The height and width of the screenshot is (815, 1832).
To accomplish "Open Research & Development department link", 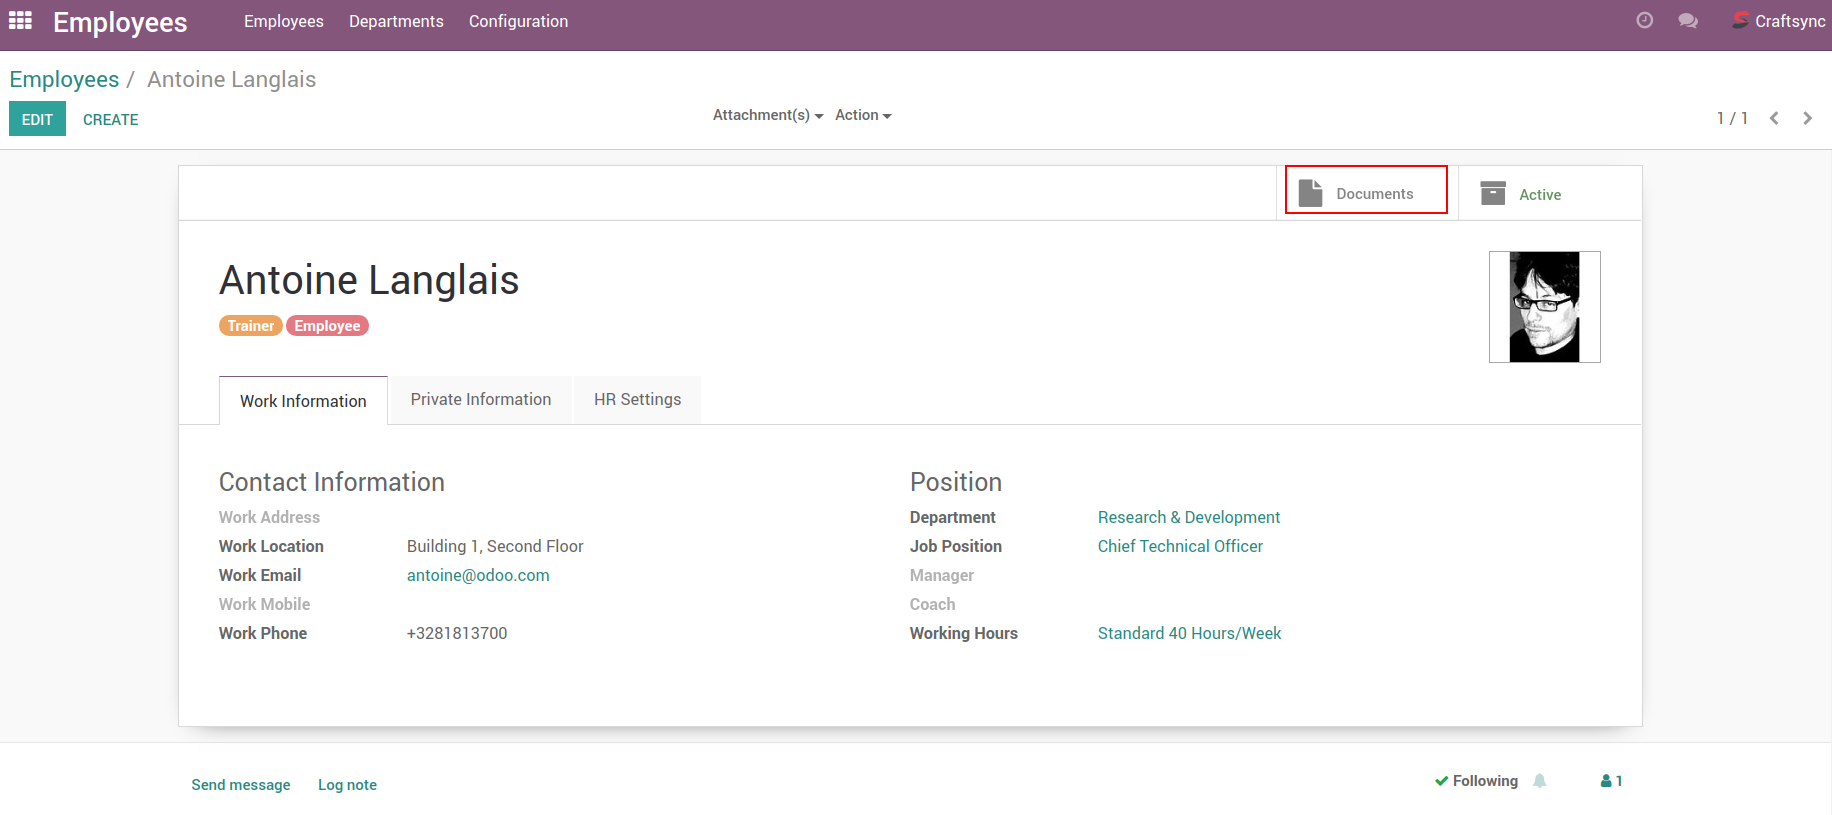I will [1188, 517].
